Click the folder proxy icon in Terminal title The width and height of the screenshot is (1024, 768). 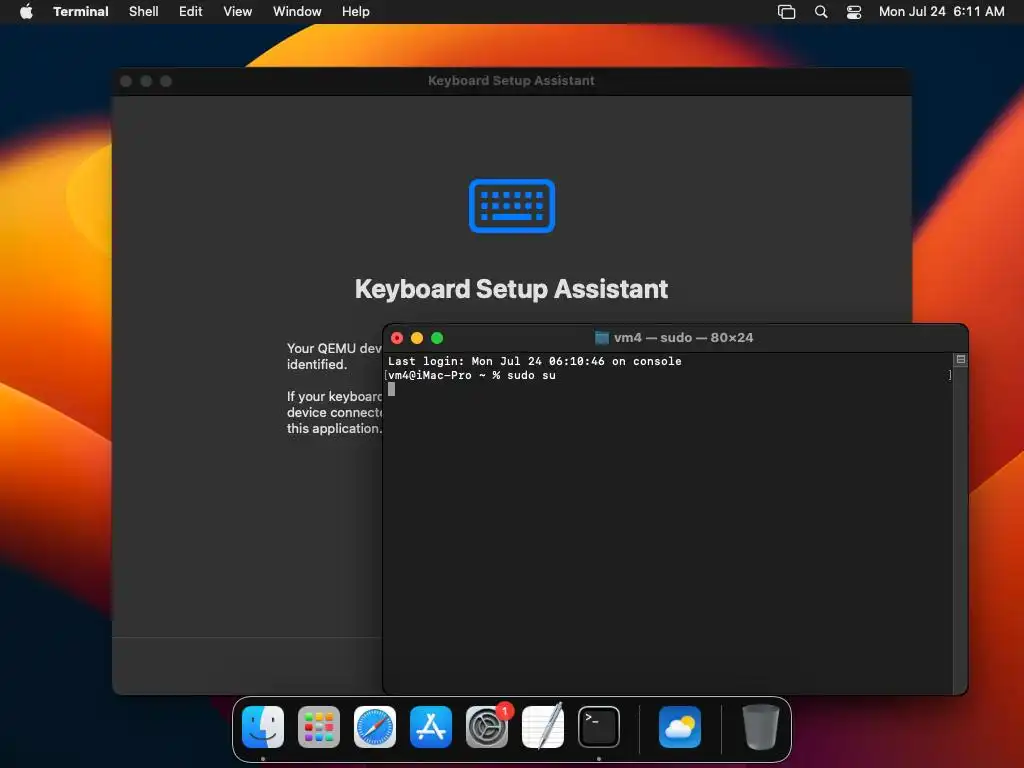(x=601, y=338)
